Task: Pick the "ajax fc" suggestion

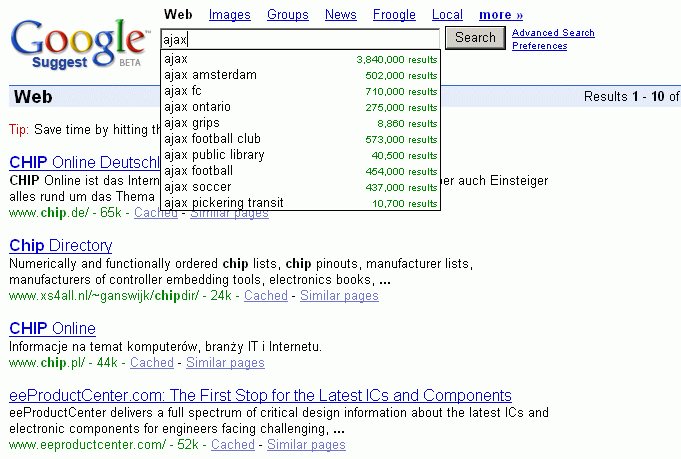Action: [x=301, y=91]
